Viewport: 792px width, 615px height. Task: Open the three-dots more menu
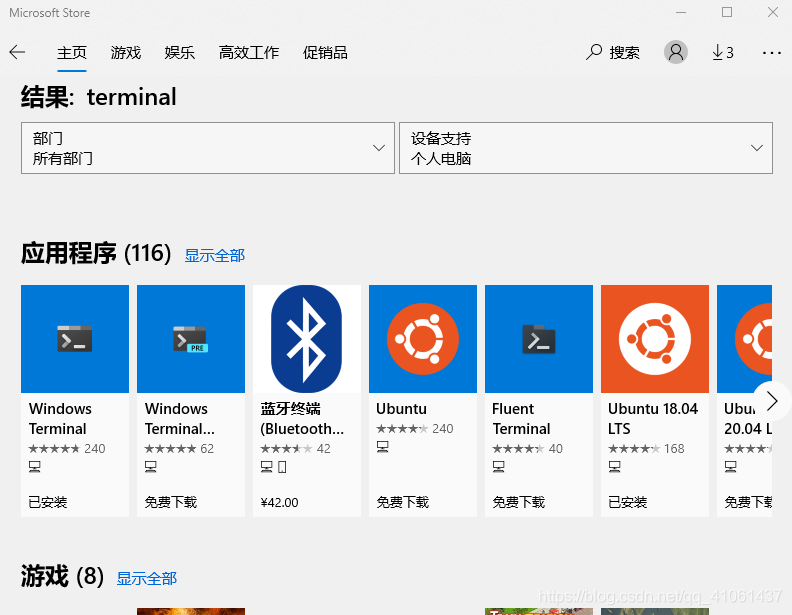772,53
